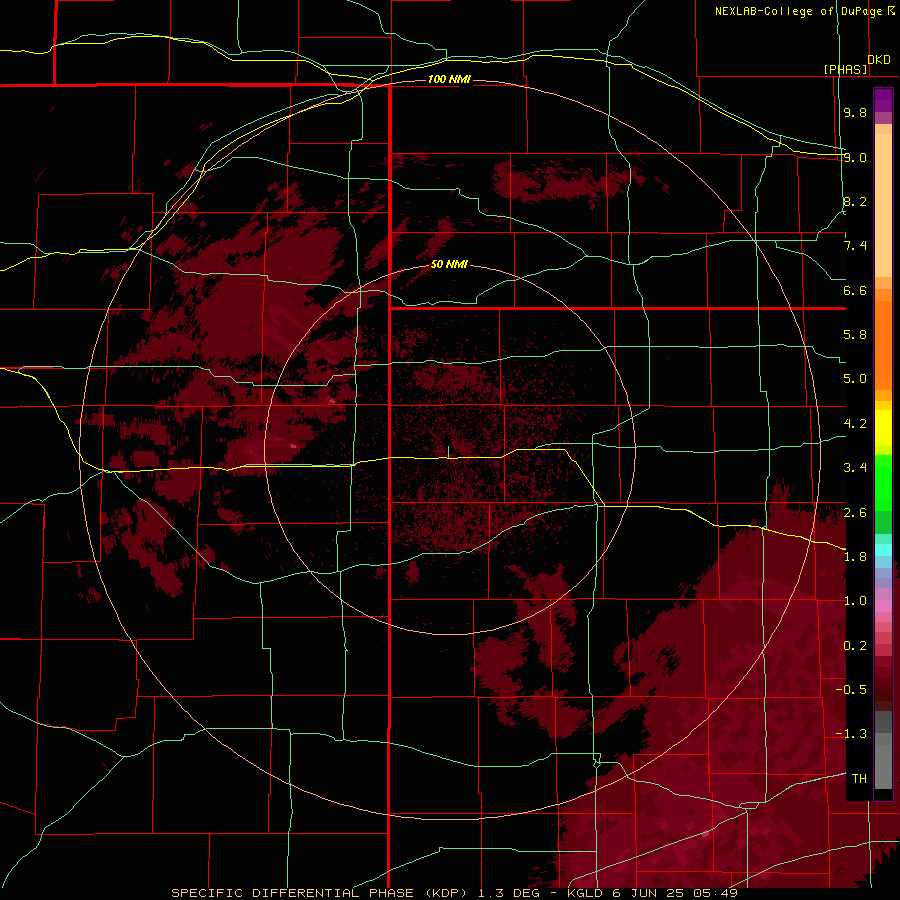The height and width of the screenshot is (900, 900).
Task: Click the DKD unit label
Action: [x=879, y=60]
